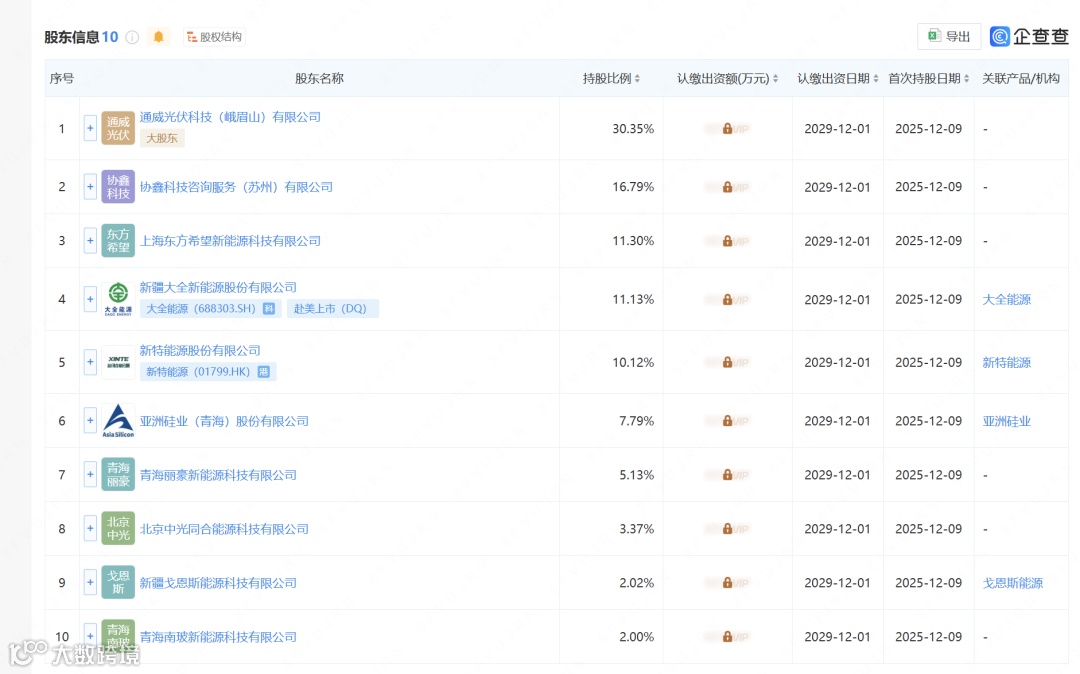The width and height of the screenshot is (1080, 674).
Task: Click the 协鑫科技 company logo
Action: pos(118,187)
